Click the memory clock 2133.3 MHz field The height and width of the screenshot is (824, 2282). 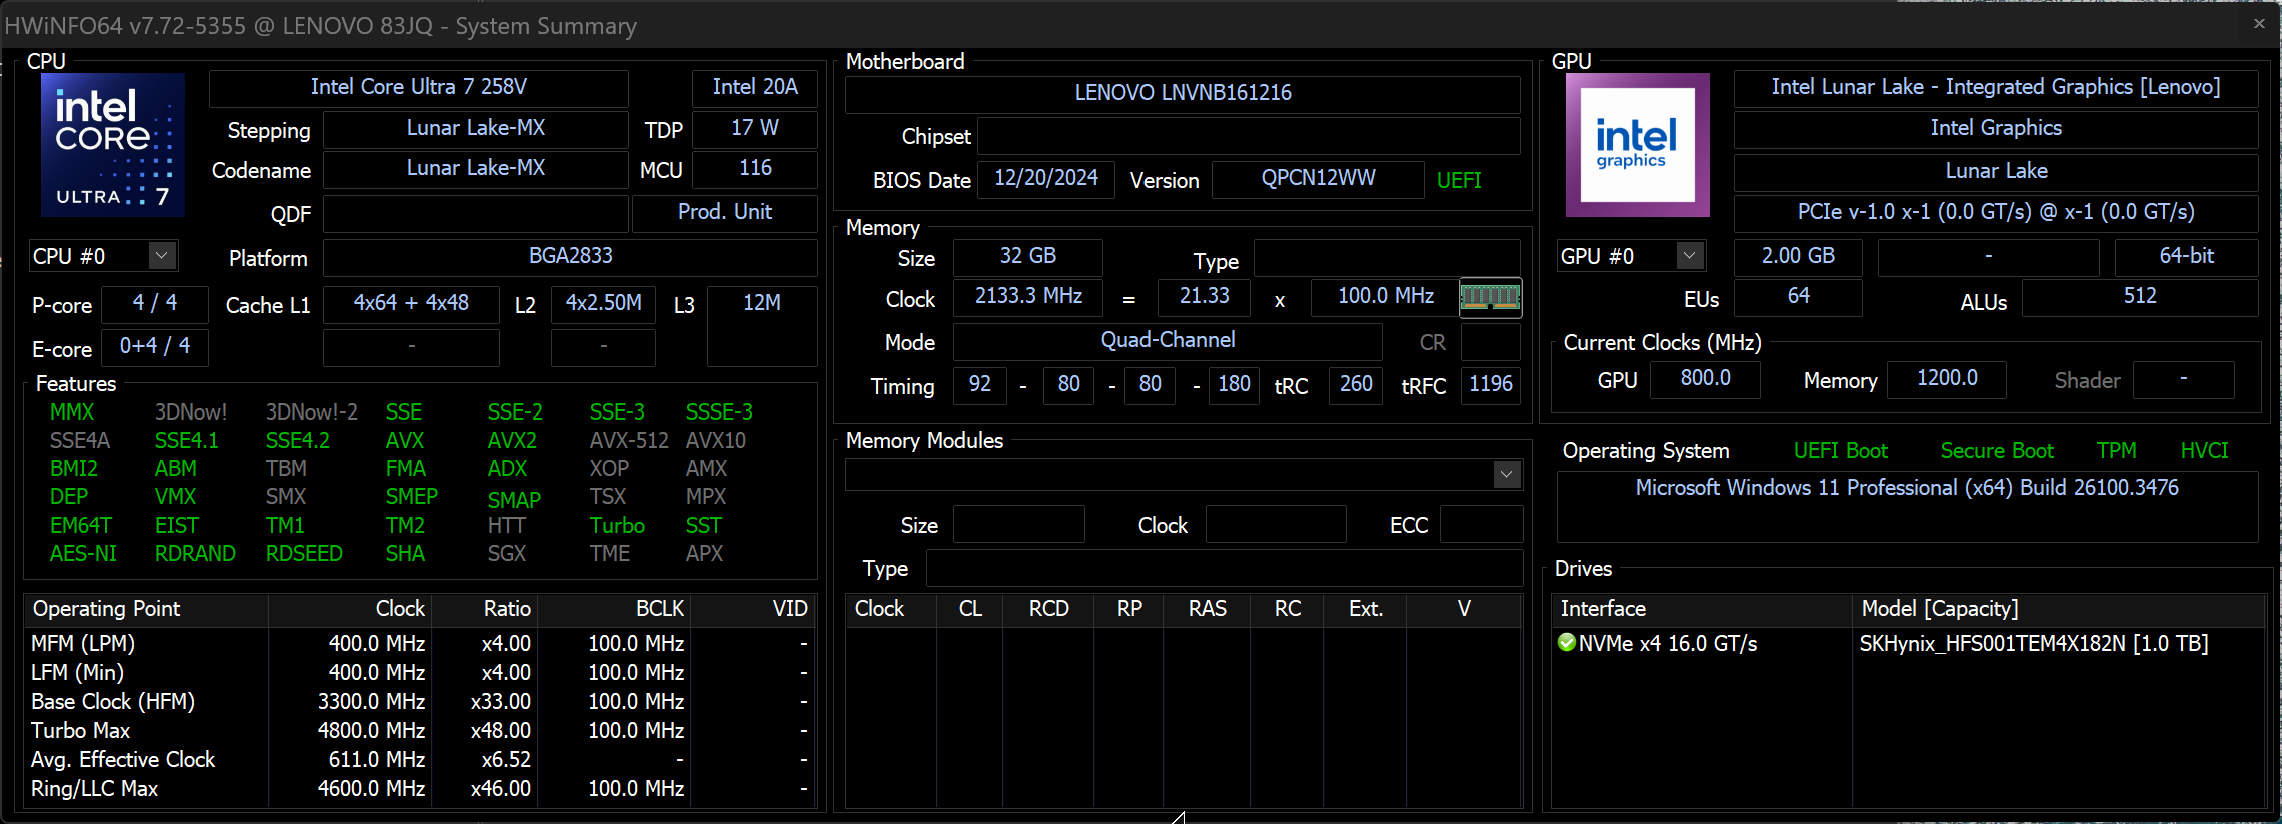coord(1028,296)
